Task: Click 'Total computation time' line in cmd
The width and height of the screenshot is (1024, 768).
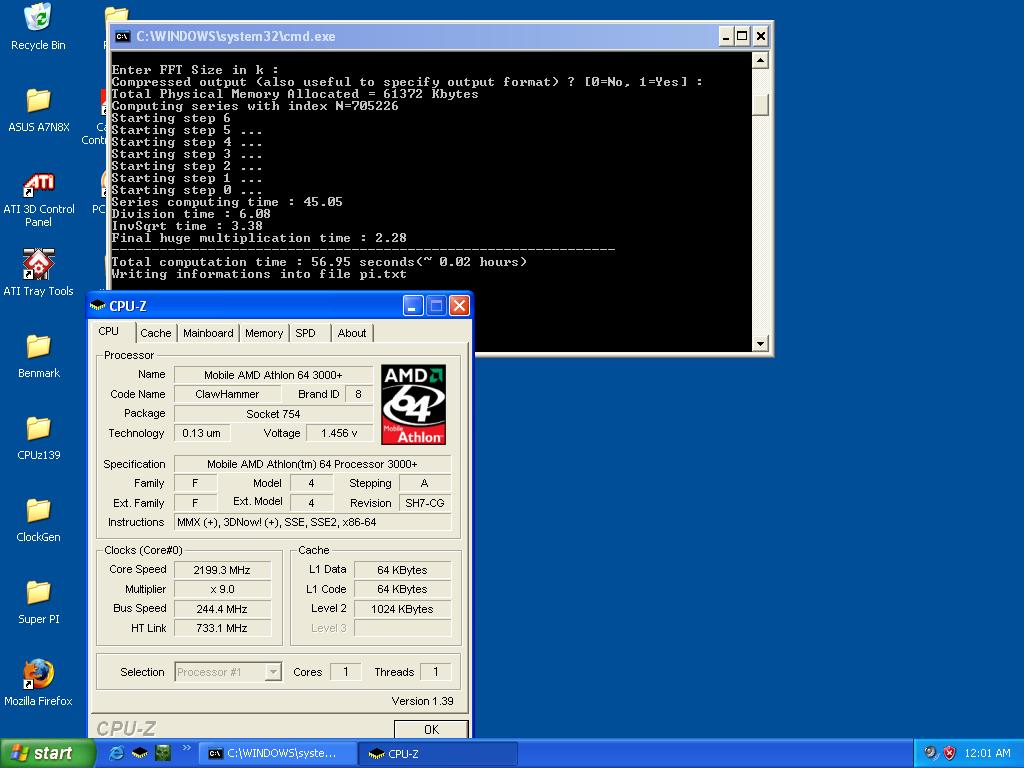Action: [x=319, y=262]
